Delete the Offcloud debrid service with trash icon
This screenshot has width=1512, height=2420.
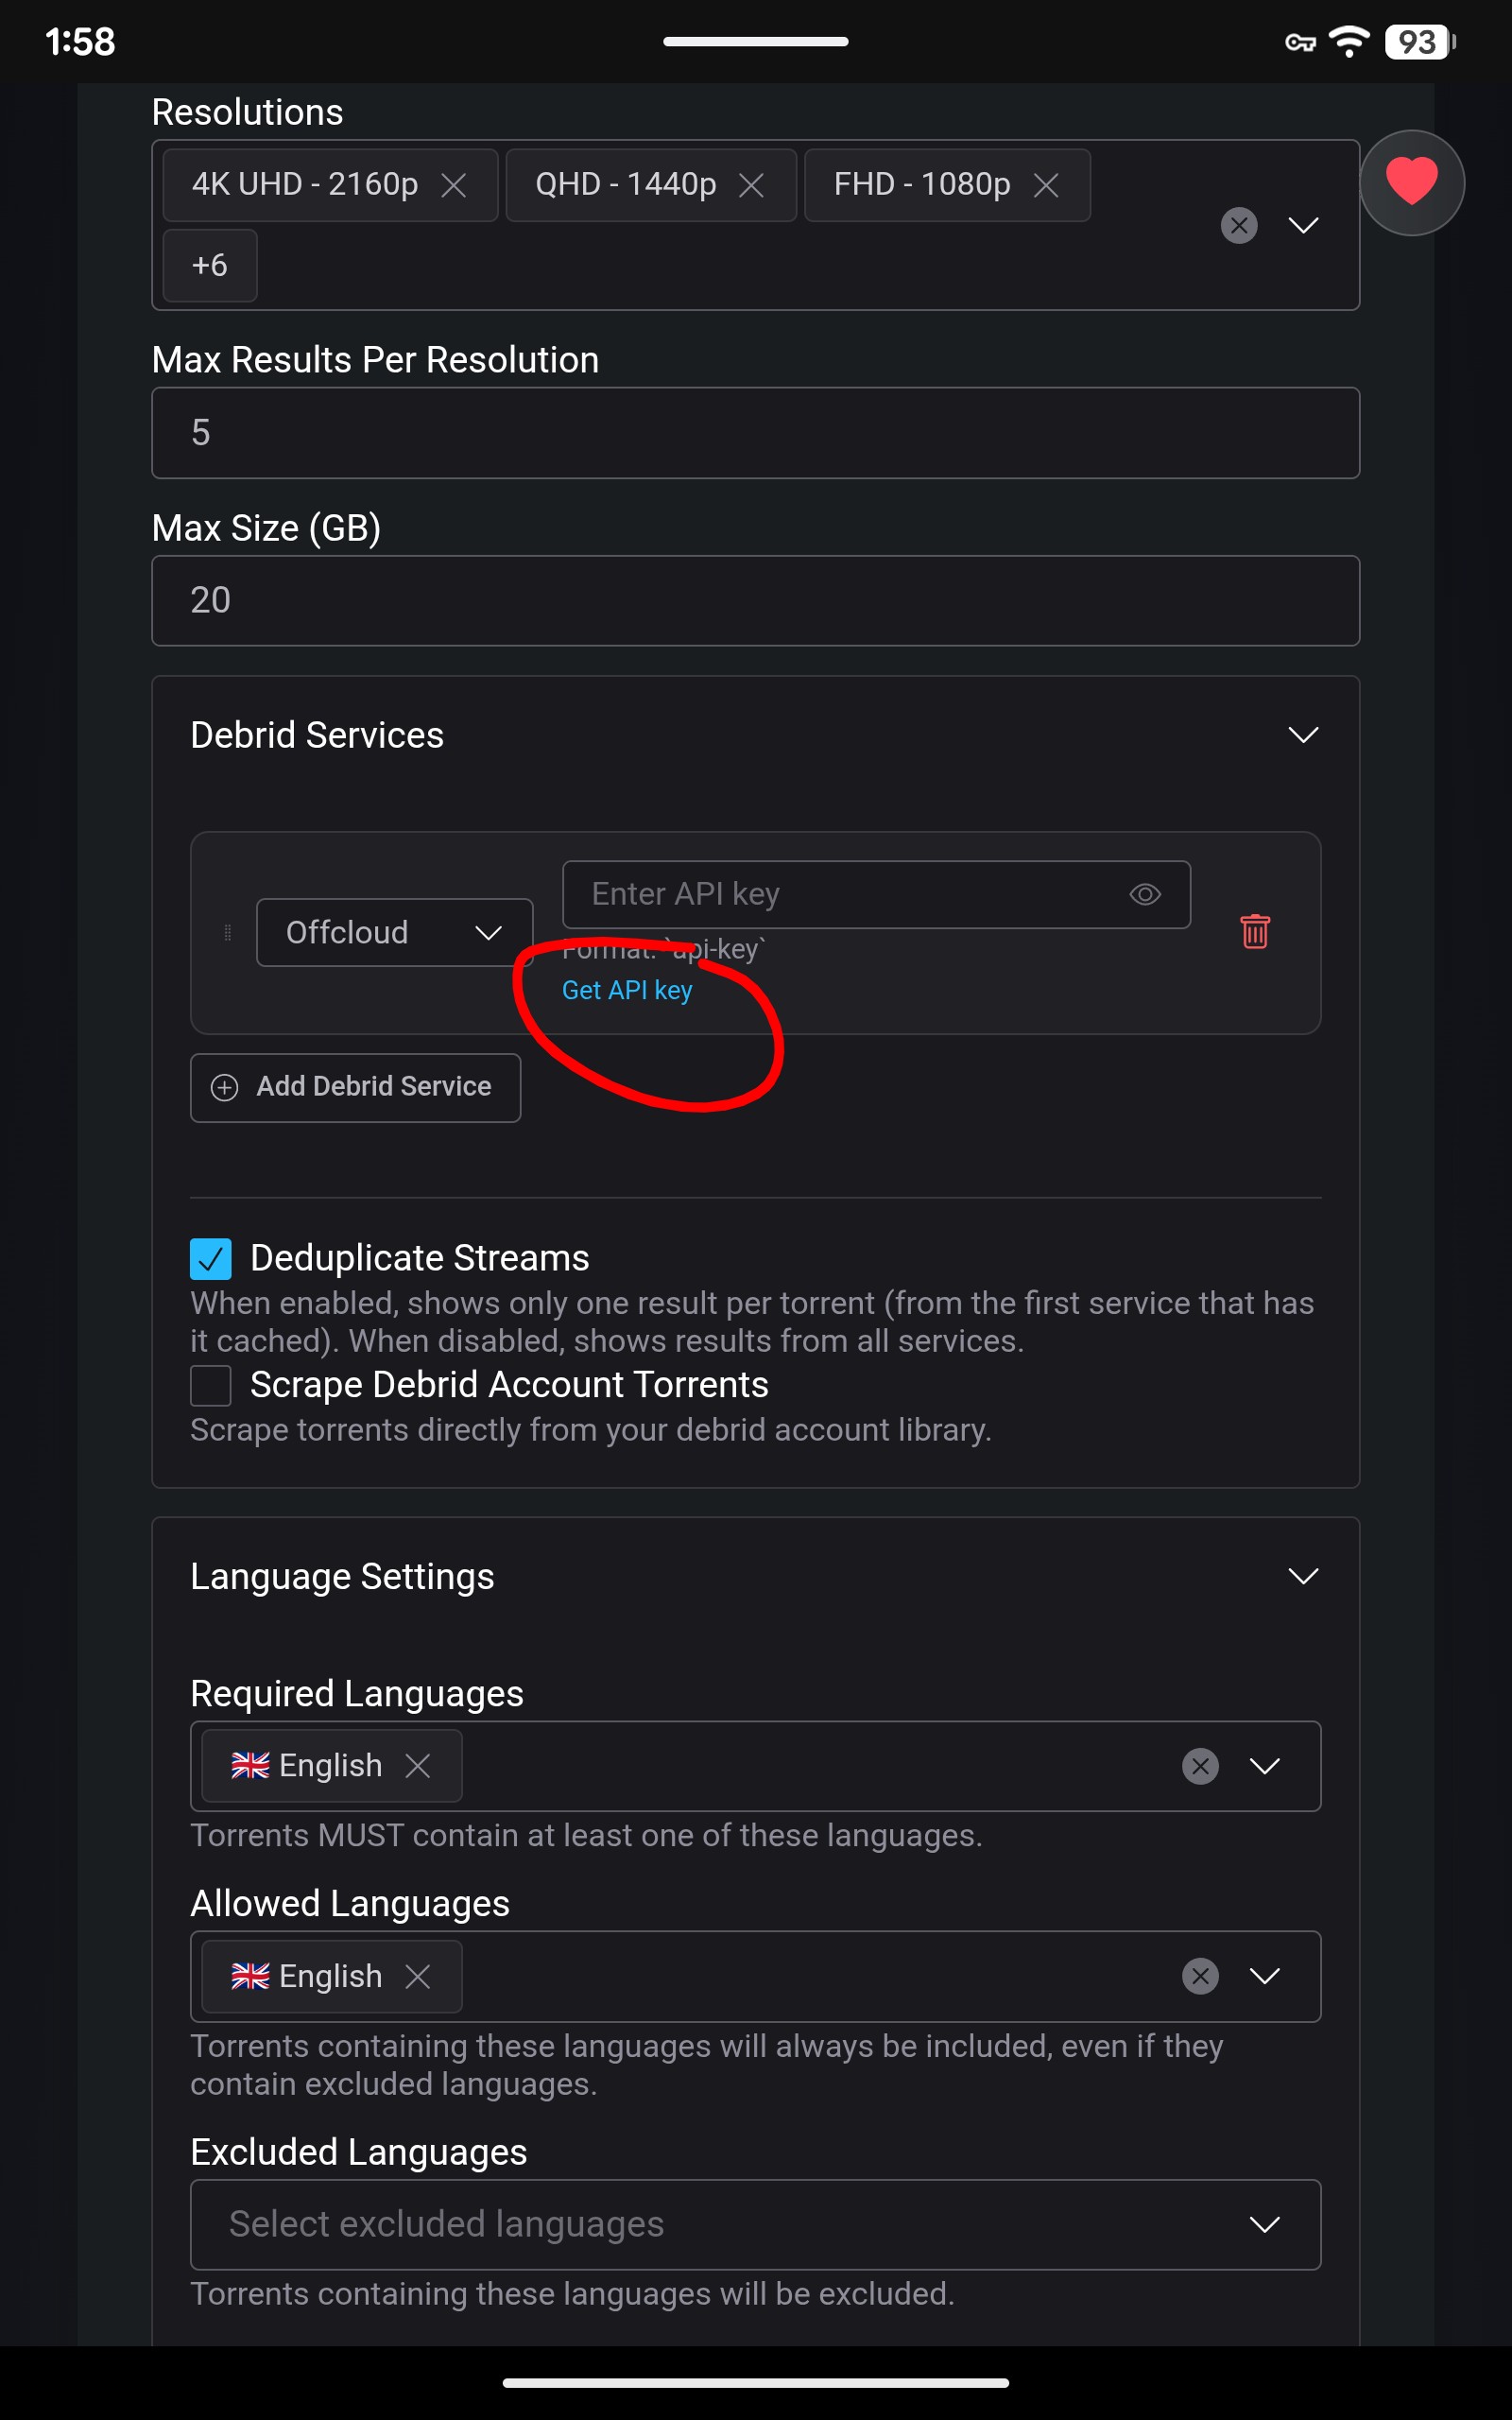pyautogui.click(x=1255, y=931)
